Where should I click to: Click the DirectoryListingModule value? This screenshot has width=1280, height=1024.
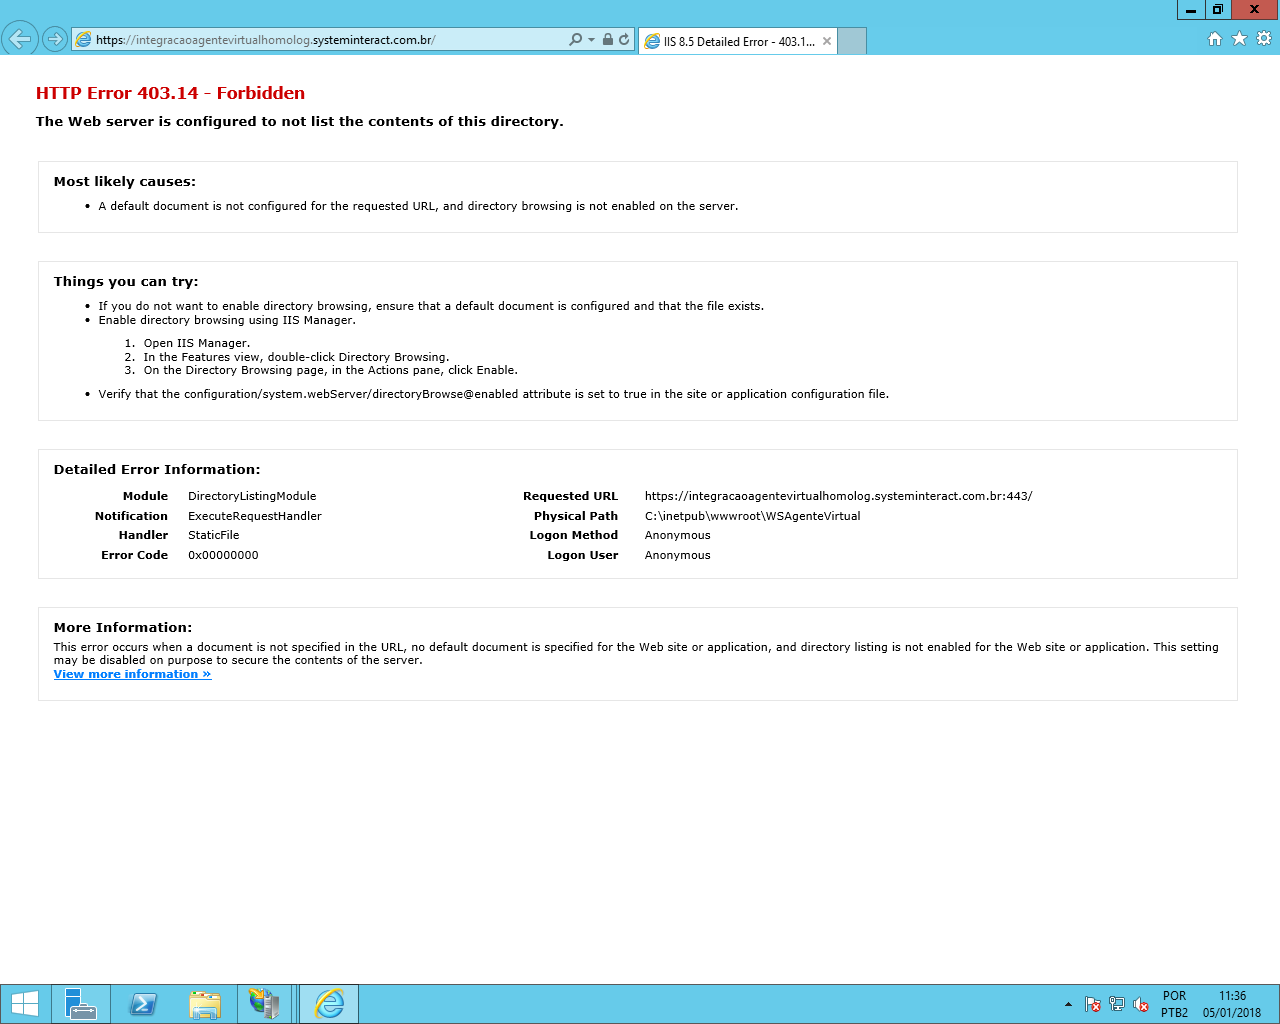pos(252,496)
